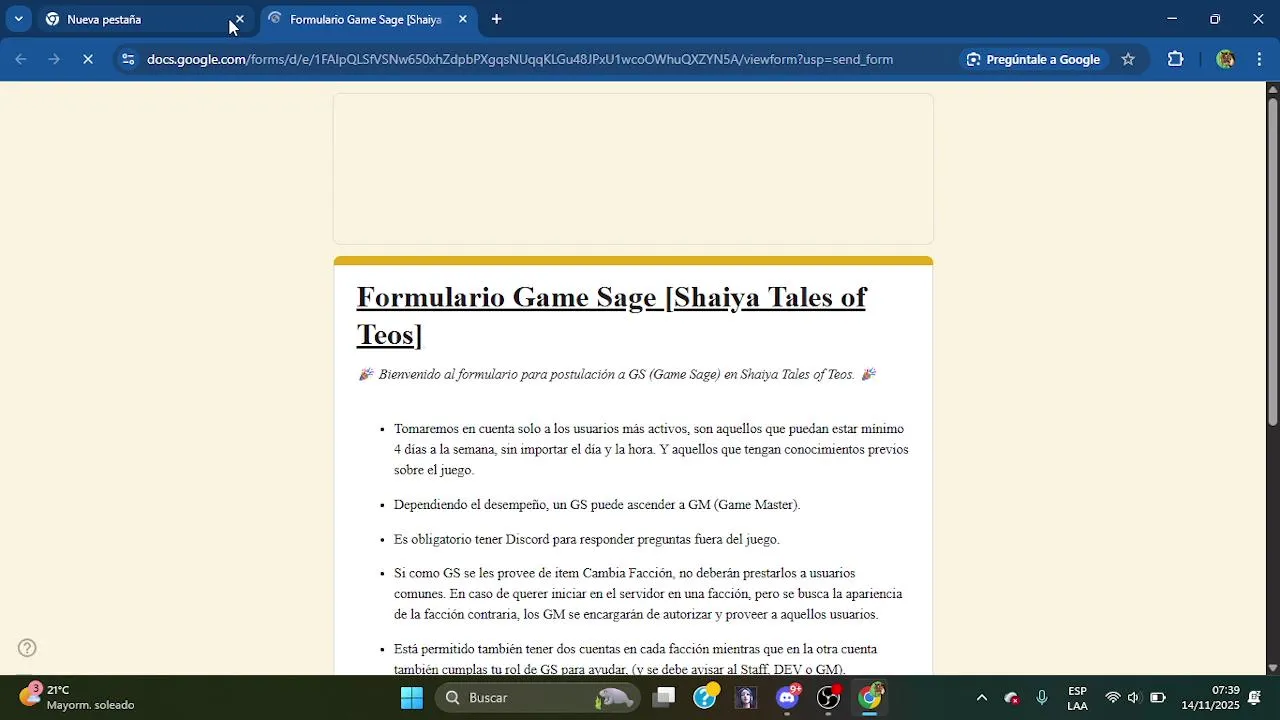The height and width of the screenshot is (720, 1280).
Task: Restore down the Chrome window
Action: pyautogui.click(x=1215, y=18)
